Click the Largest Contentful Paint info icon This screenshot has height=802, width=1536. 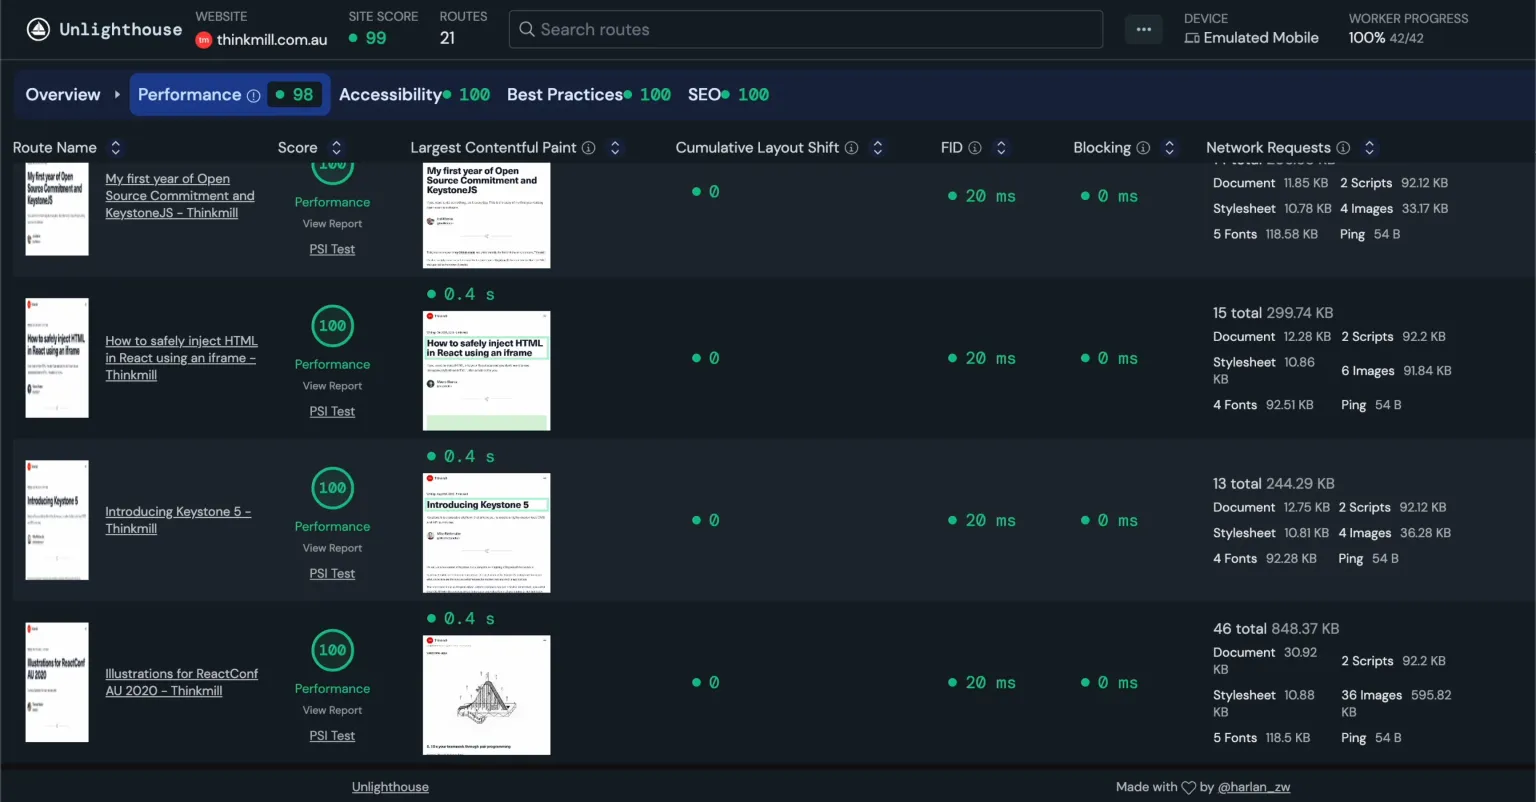(x=589, y=148)
